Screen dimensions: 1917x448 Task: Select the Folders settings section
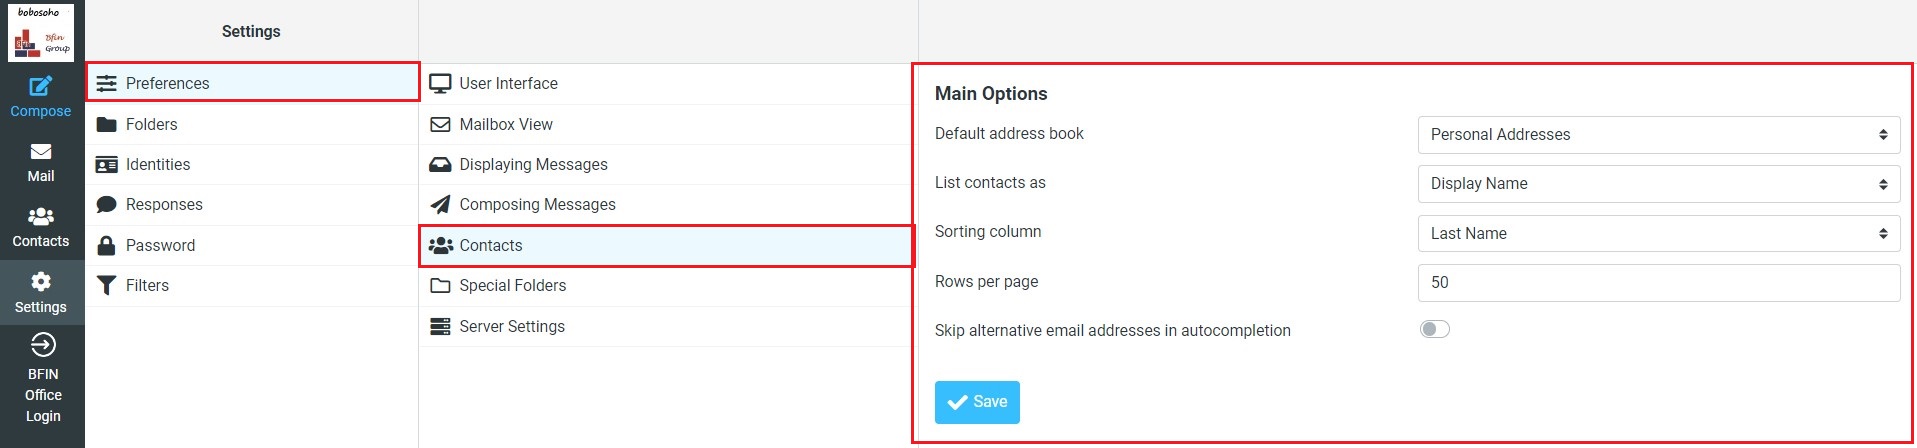(152, 124)
